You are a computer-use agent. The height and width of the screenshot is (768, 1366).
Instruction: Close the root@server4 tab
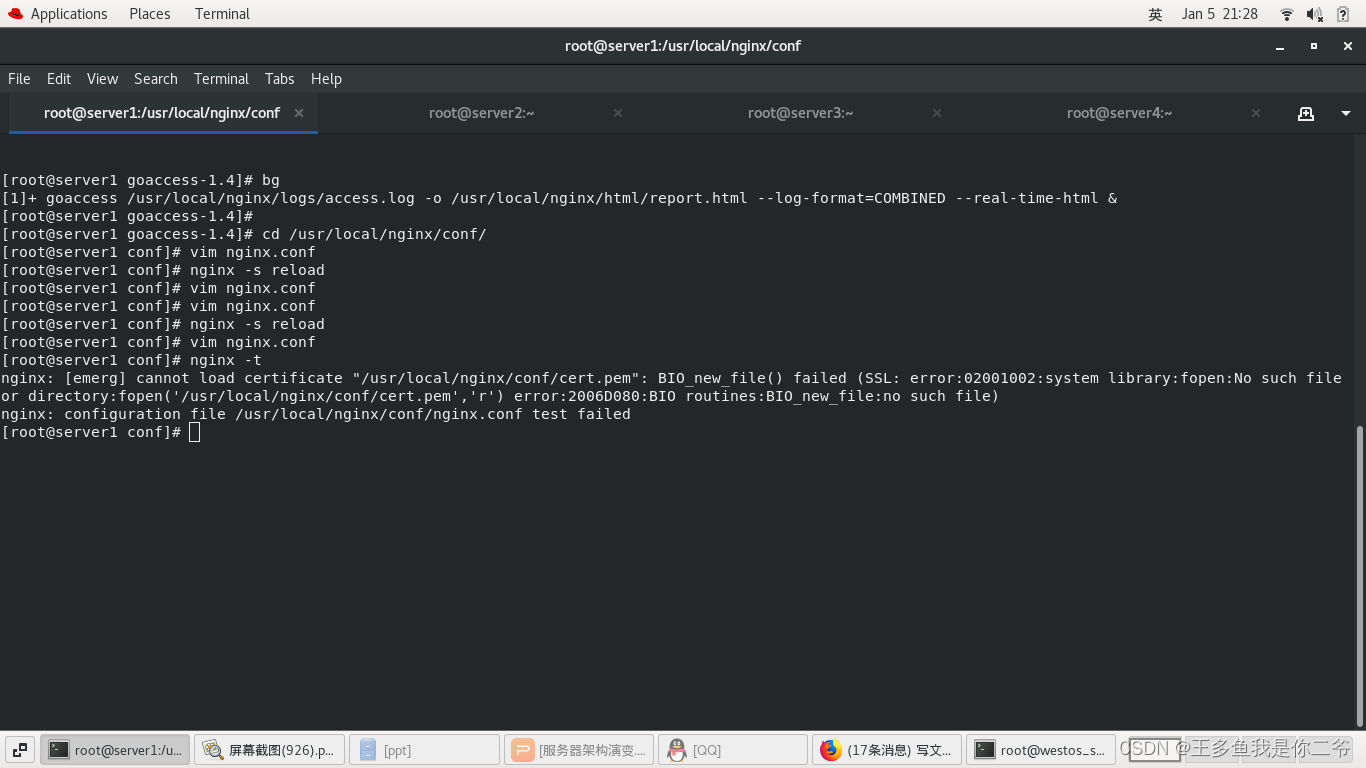(x=1256, y=113)
